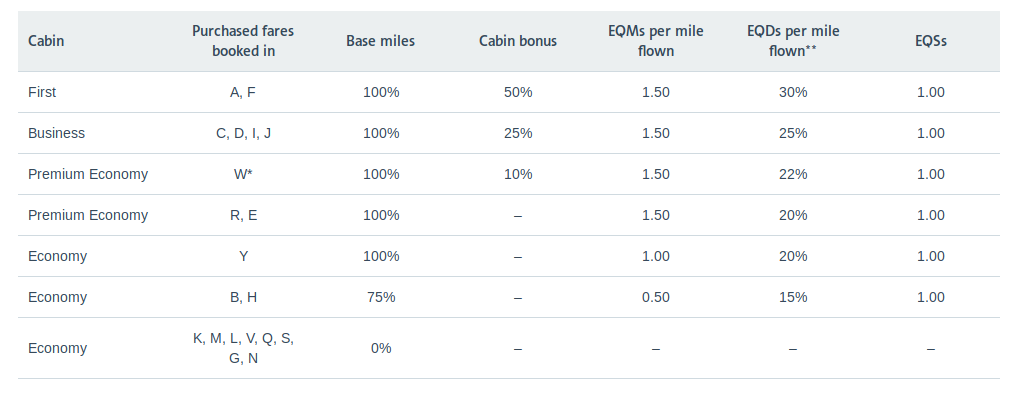
Task: Select the B, H fare class cell
Action: 243,297
